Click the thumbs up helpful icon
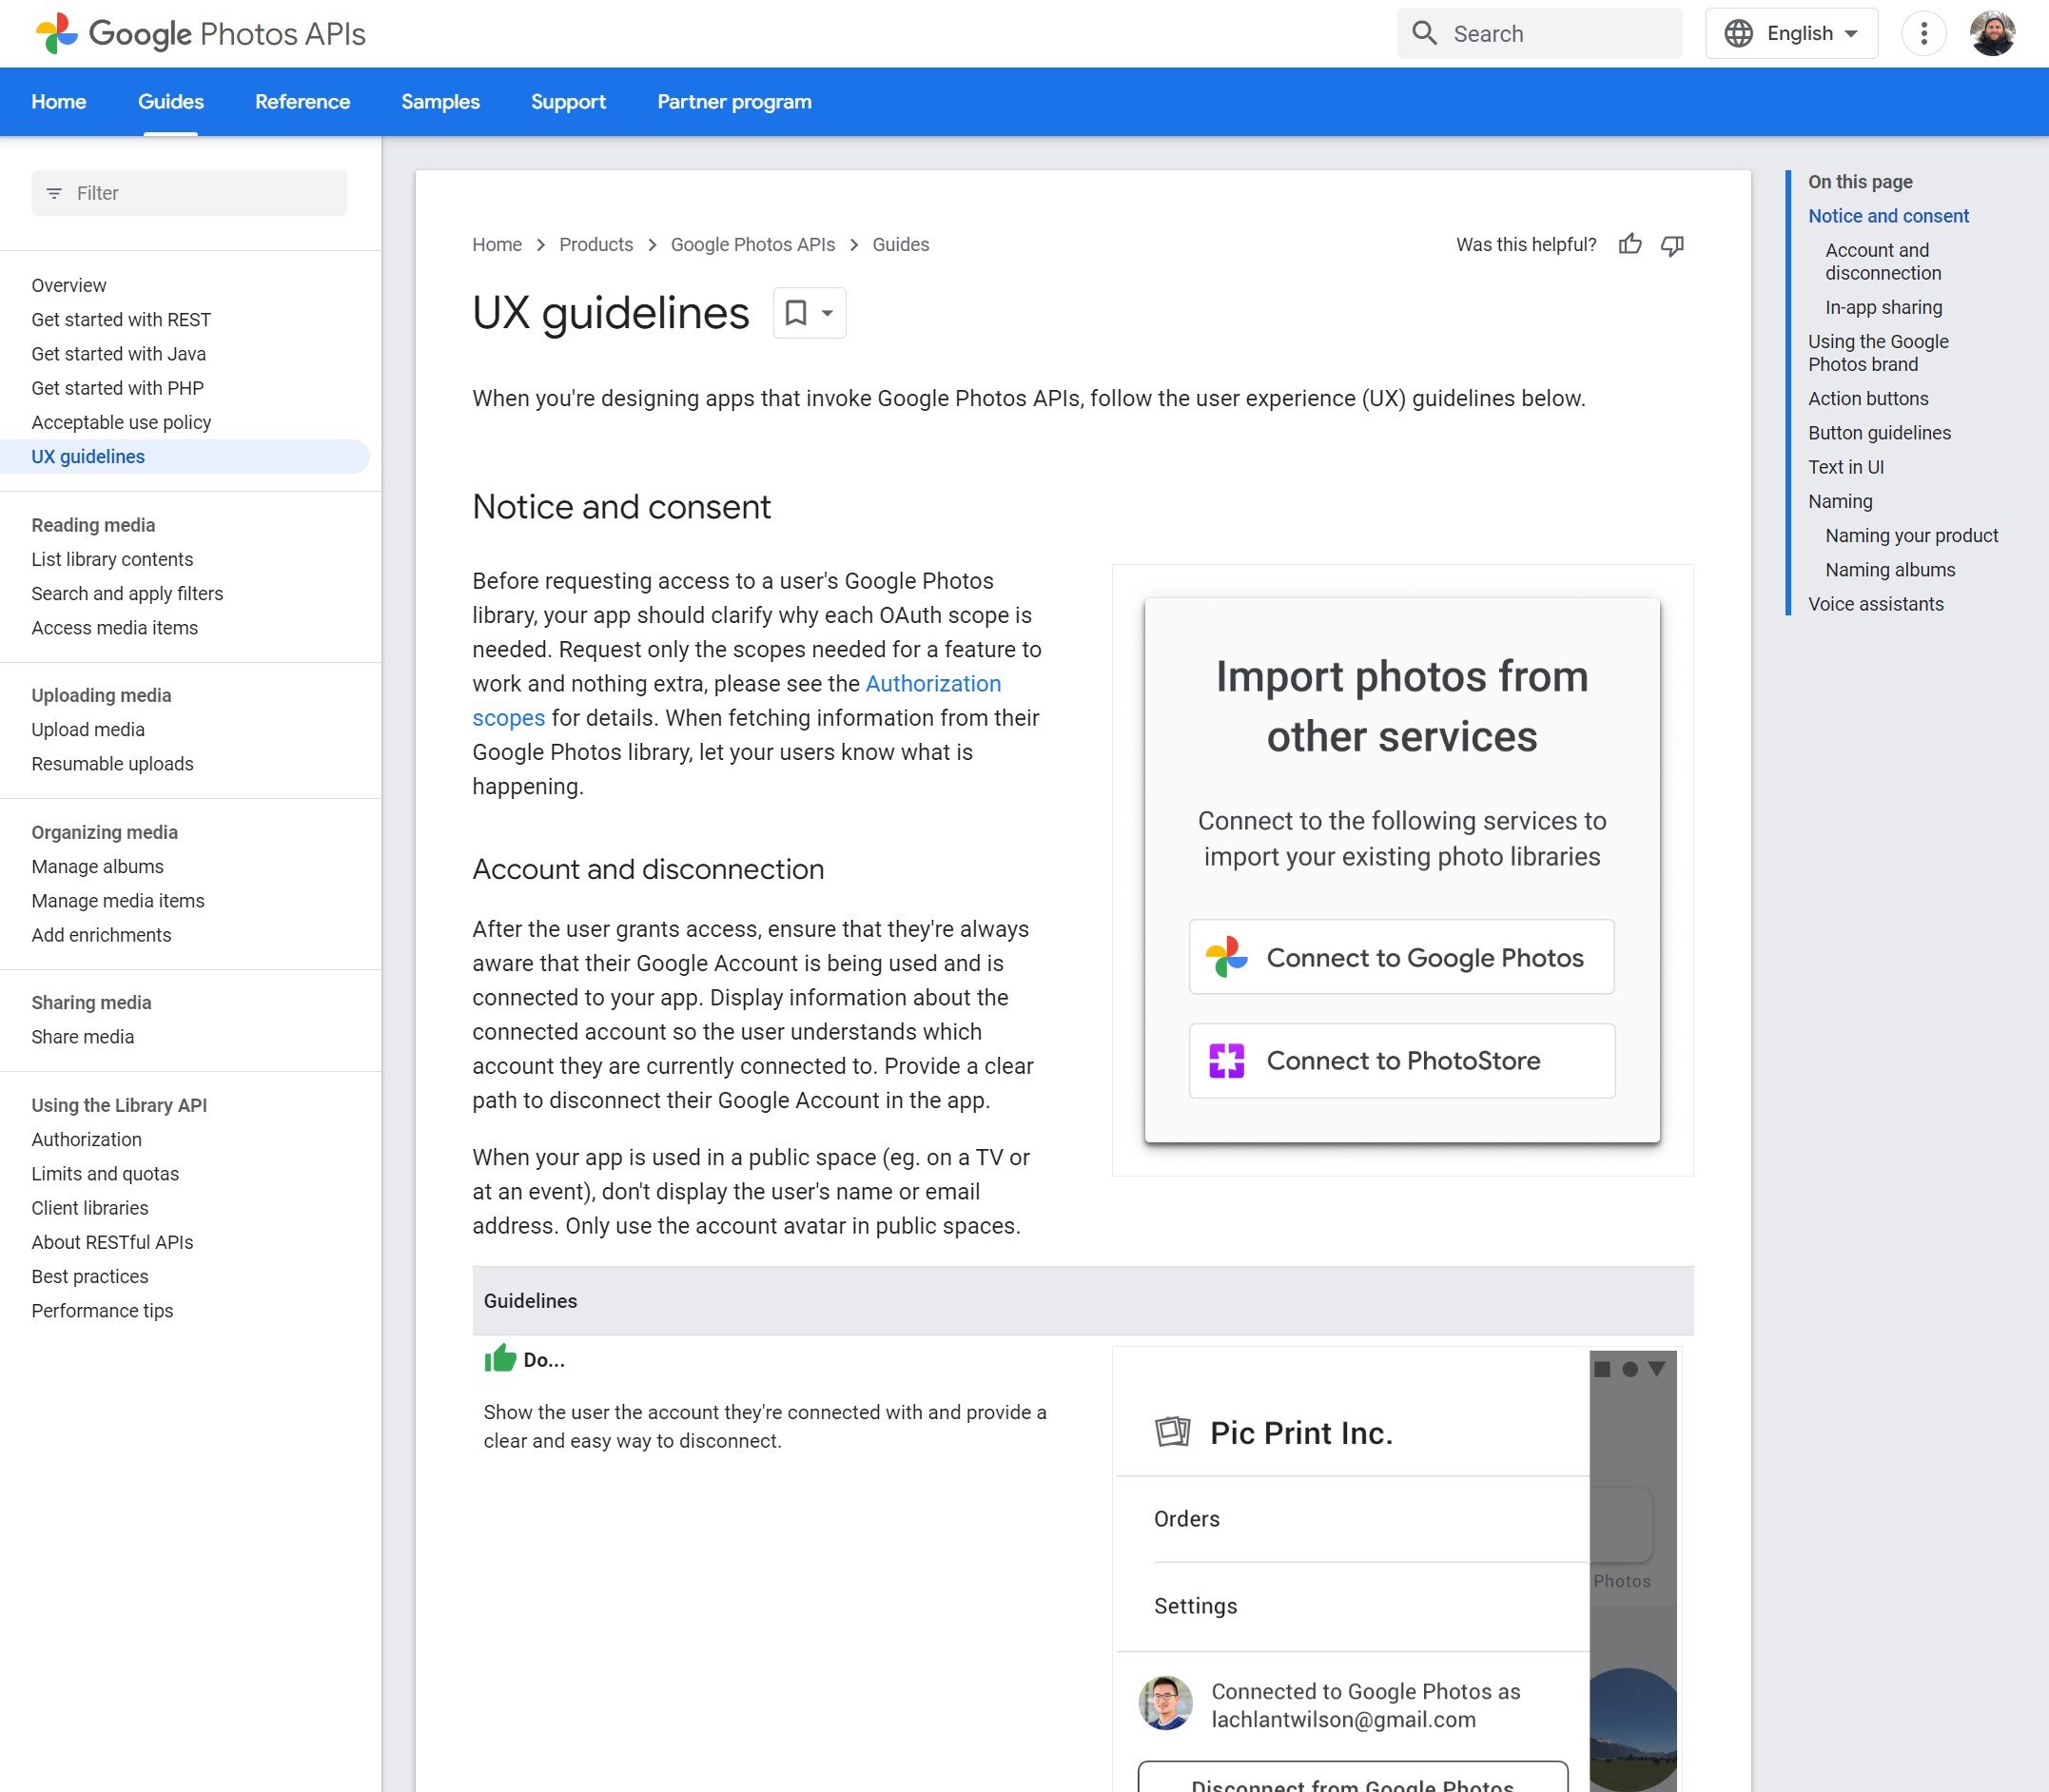 [x=1630, y=244]
